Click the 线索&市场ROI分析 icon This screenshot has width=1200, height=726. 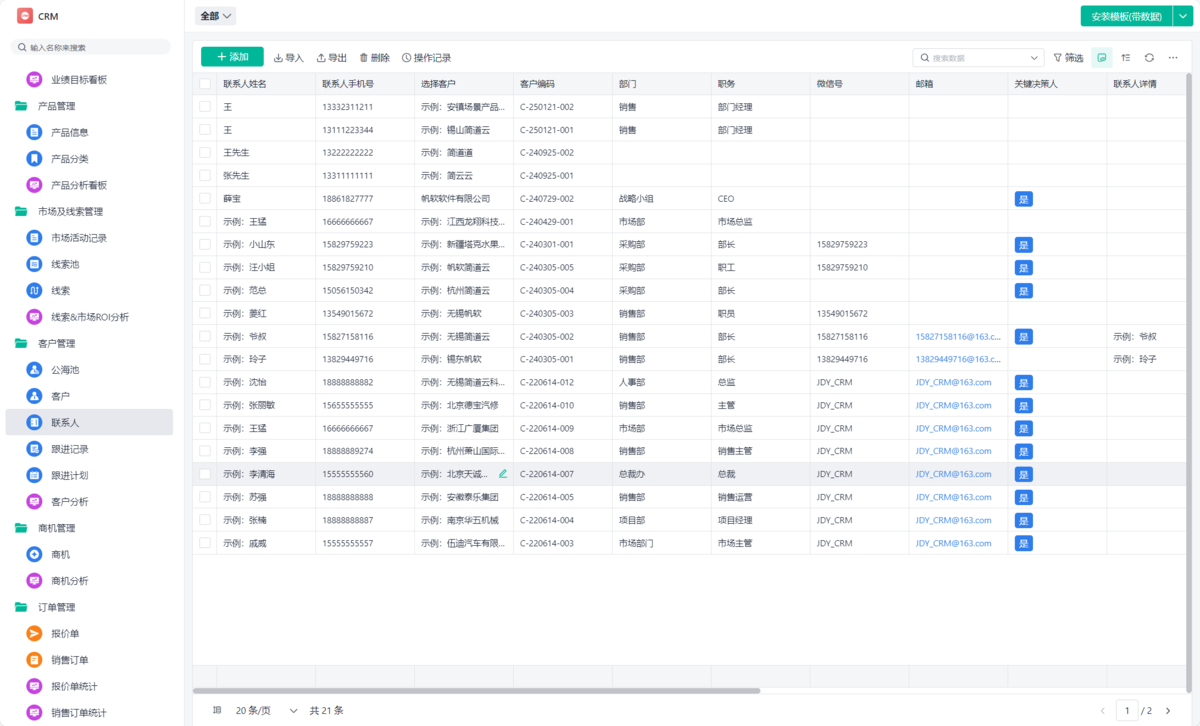[x=34, y=317]
